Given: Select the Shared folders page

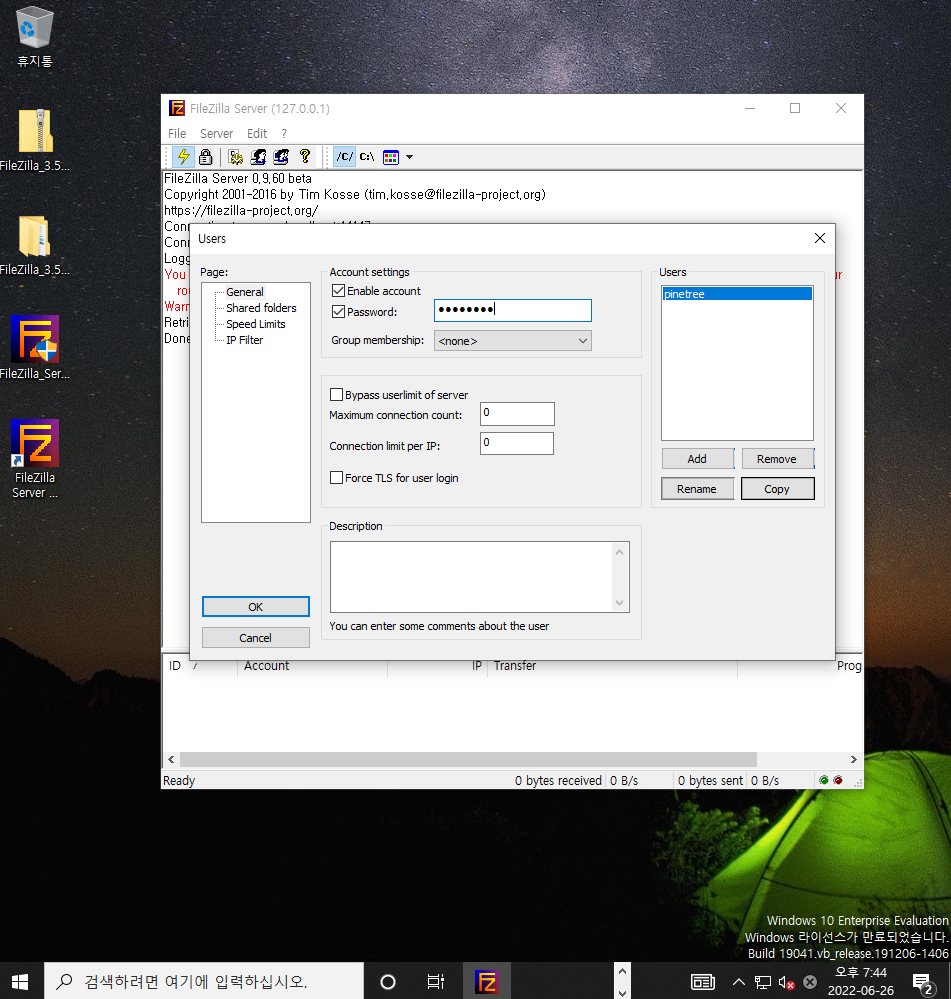Looking at the screenshot, I should [x=259, y=307].
